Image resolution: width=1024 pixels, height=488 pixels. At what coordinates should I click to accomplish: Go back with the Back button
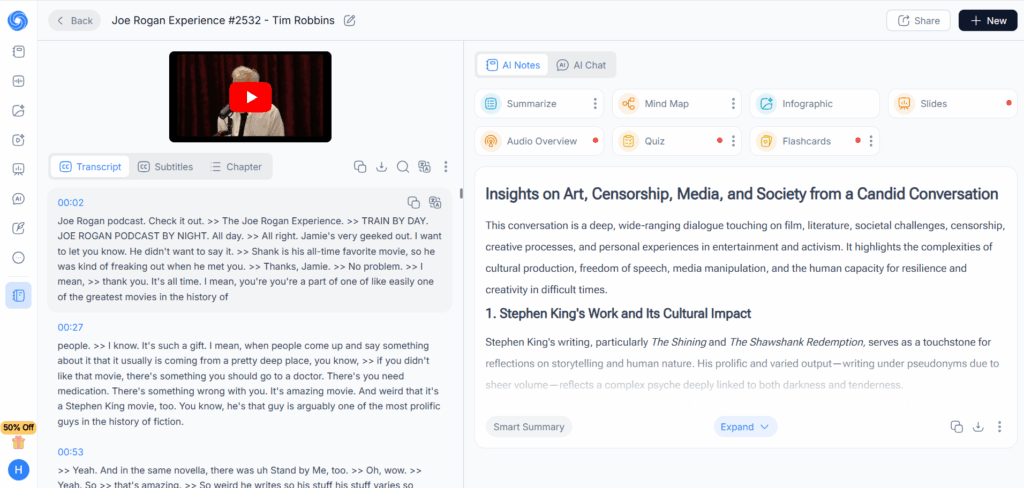coord(74,20)
